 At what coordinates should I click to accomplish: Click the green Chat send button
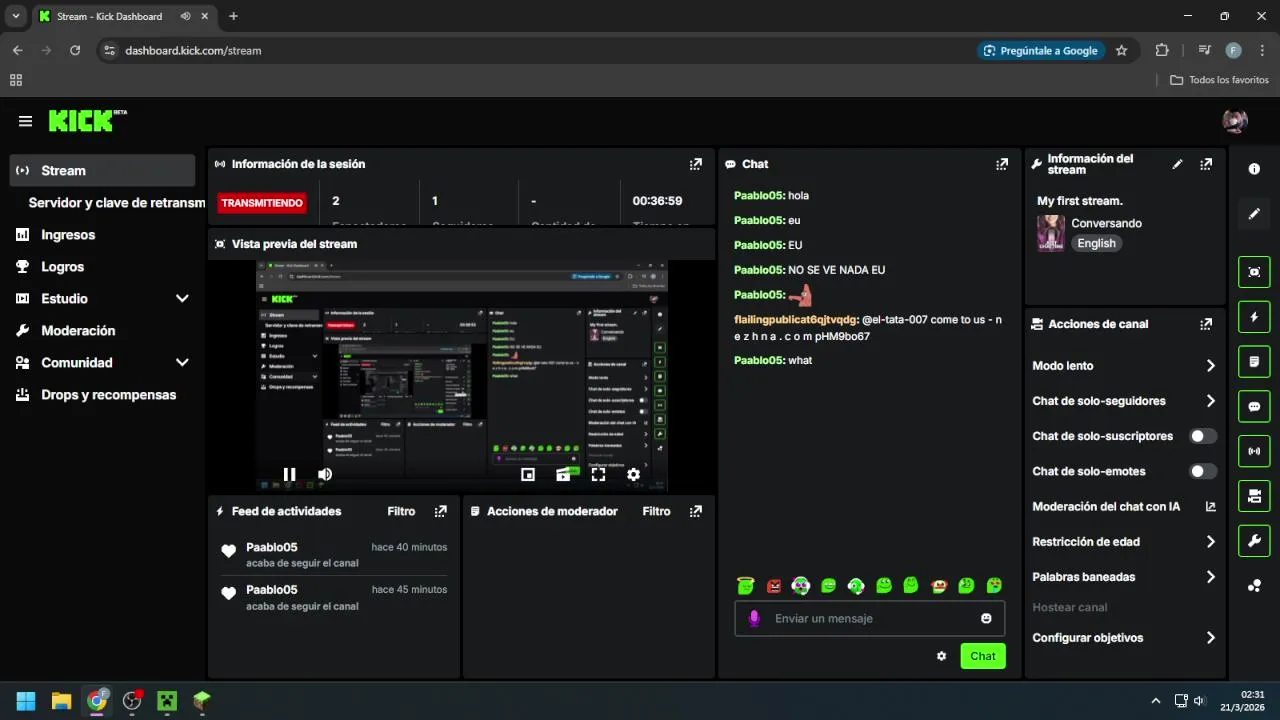coord(983,656)
